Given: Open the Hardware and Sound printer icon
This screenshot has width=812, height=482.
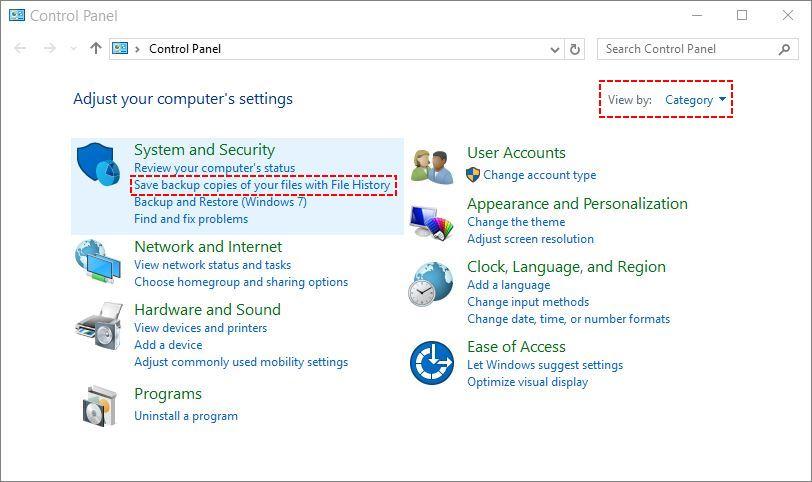Looking at the screenshot, I should pos(99,326).
